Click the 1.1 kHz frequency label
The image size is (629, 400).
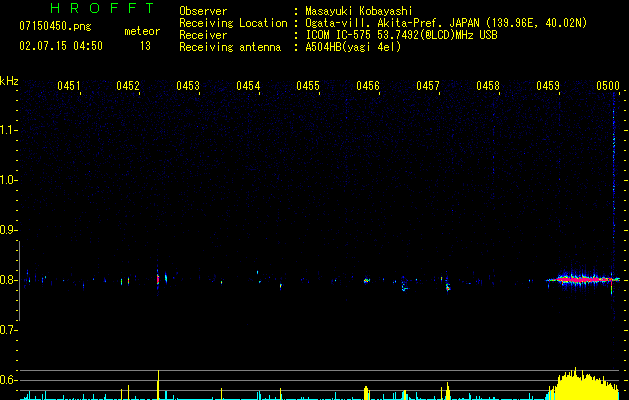point(8,130)
